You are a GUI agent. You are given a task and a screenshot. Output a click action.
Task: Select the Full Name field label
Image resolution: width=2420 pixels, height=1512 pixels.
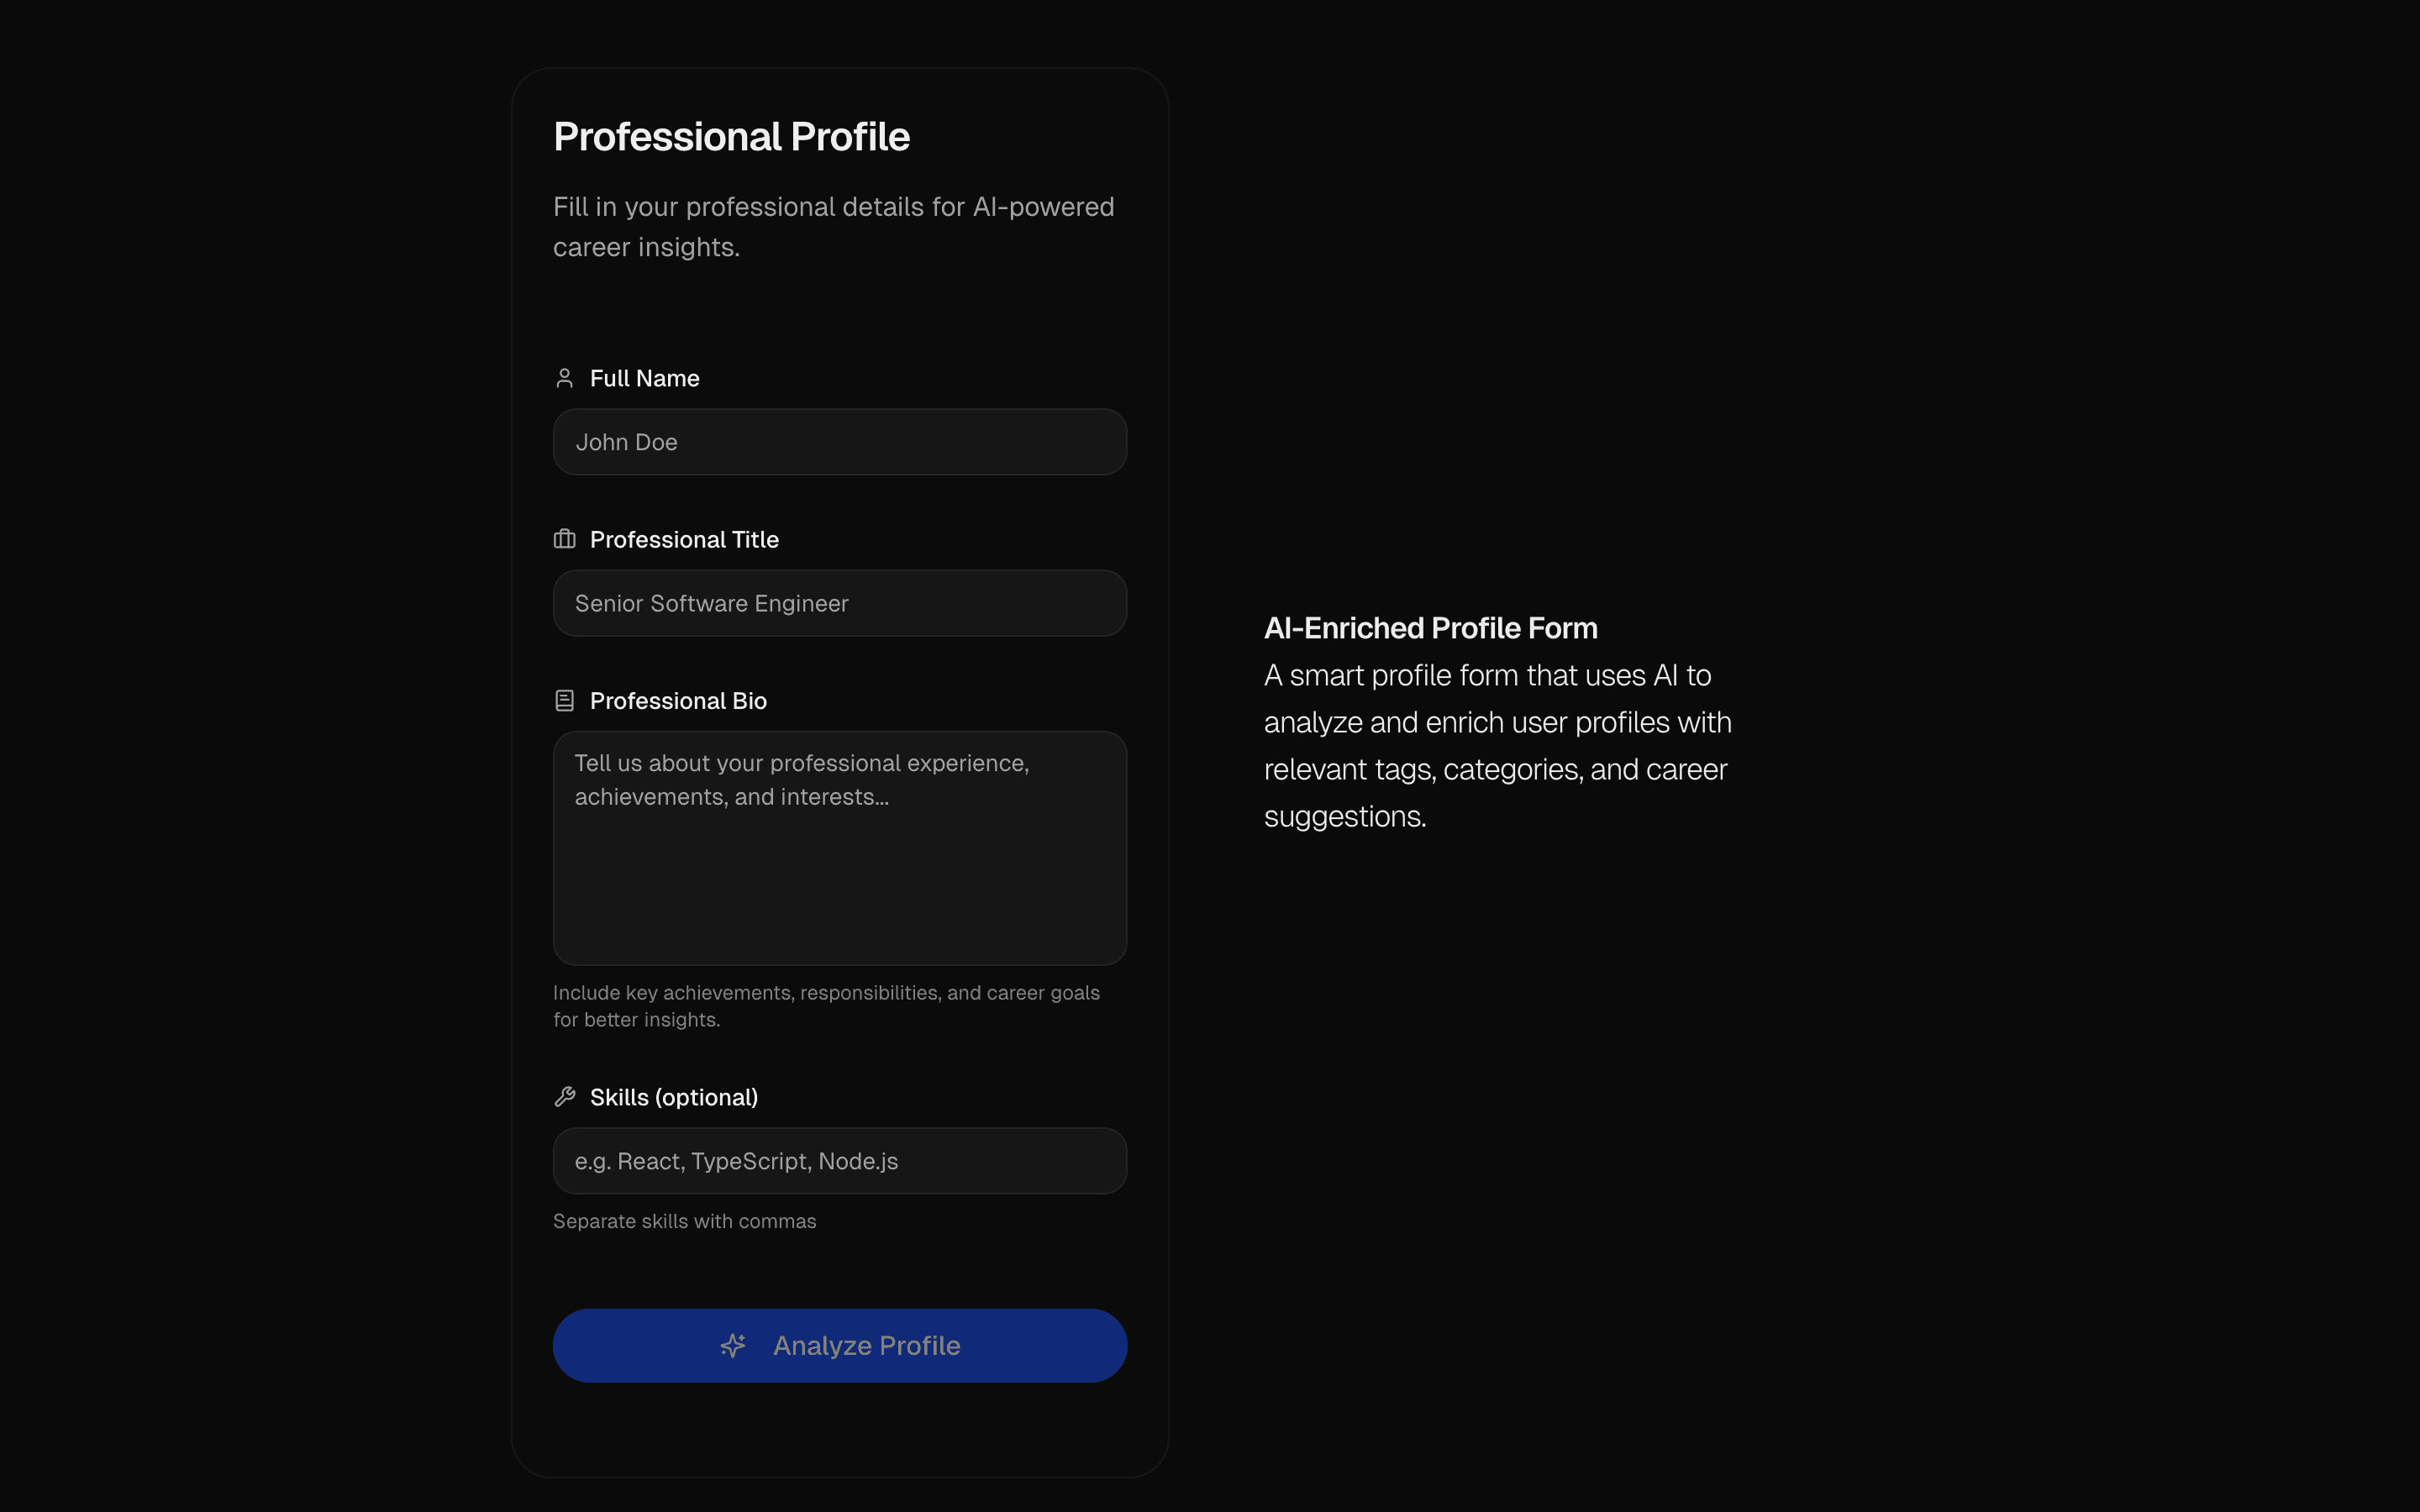tap(644, 378)
